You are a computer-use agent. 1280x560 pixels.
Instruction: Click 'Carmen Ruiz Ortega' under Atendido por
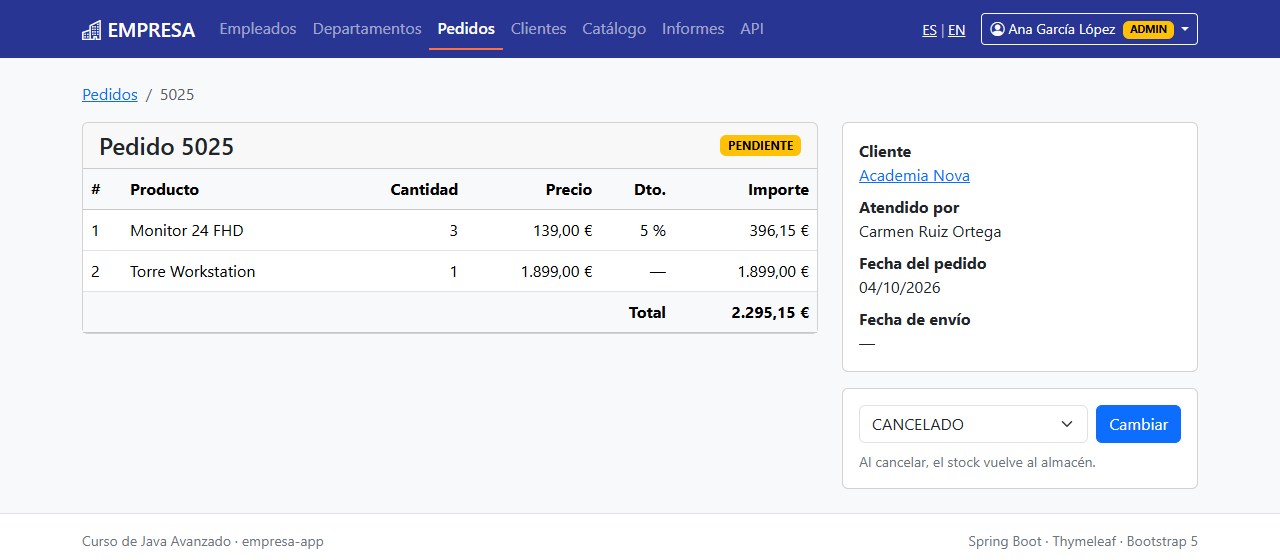point(930,232)
